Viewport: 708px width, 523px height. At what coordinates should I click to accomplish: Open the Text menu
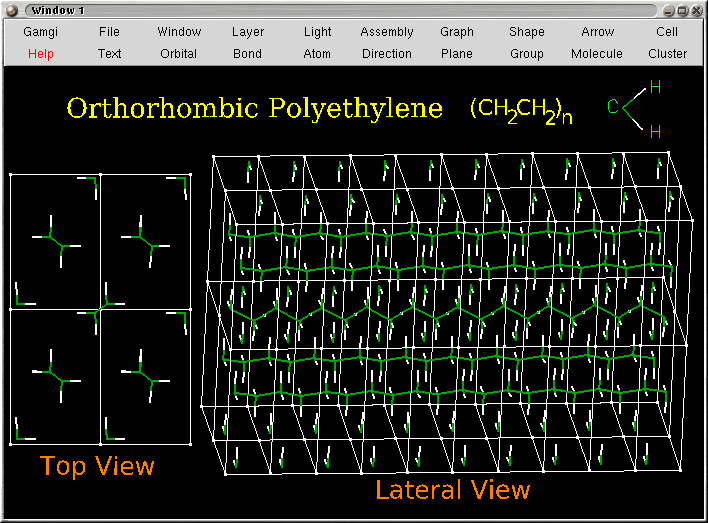pyautogui.click(x=109, y=54)
